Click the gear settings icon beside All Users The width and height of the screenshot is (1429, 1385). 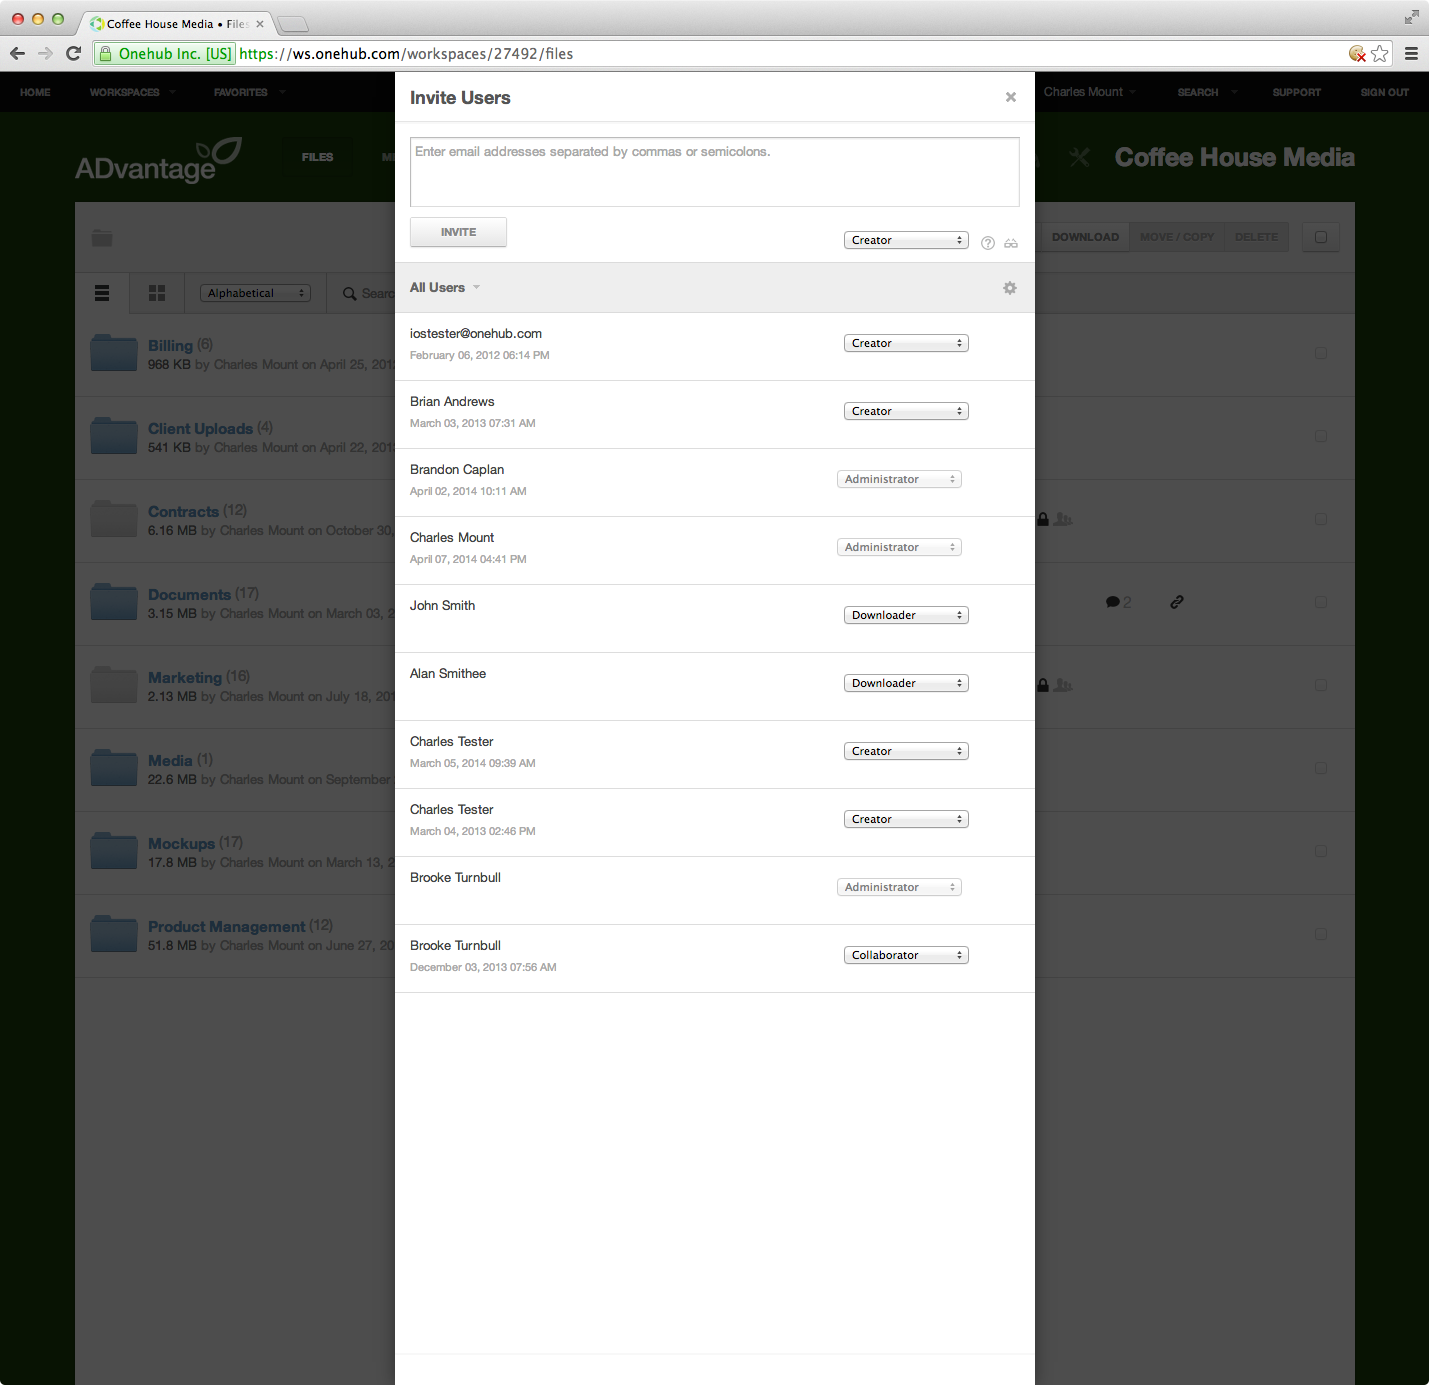[x=1010, y=288]
